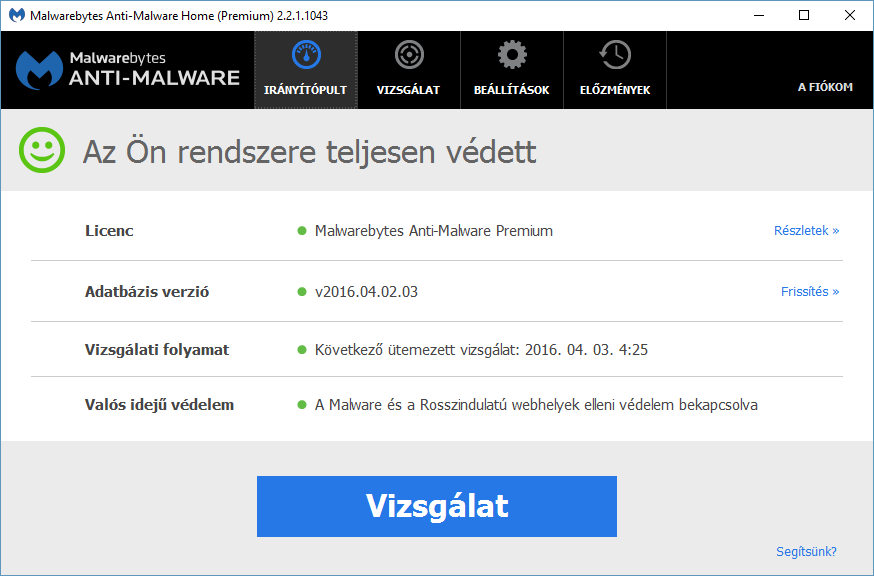Click the Licenc row label
The height and width of the screenshot is (576, 874).
109,231
